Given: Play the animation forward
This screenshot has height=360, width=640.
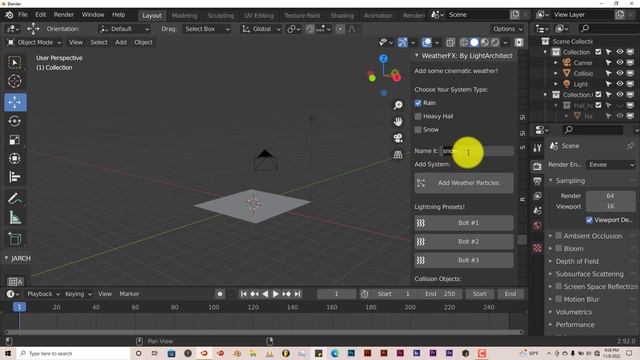Looking at the screenshot, I should tap(276, 294).
